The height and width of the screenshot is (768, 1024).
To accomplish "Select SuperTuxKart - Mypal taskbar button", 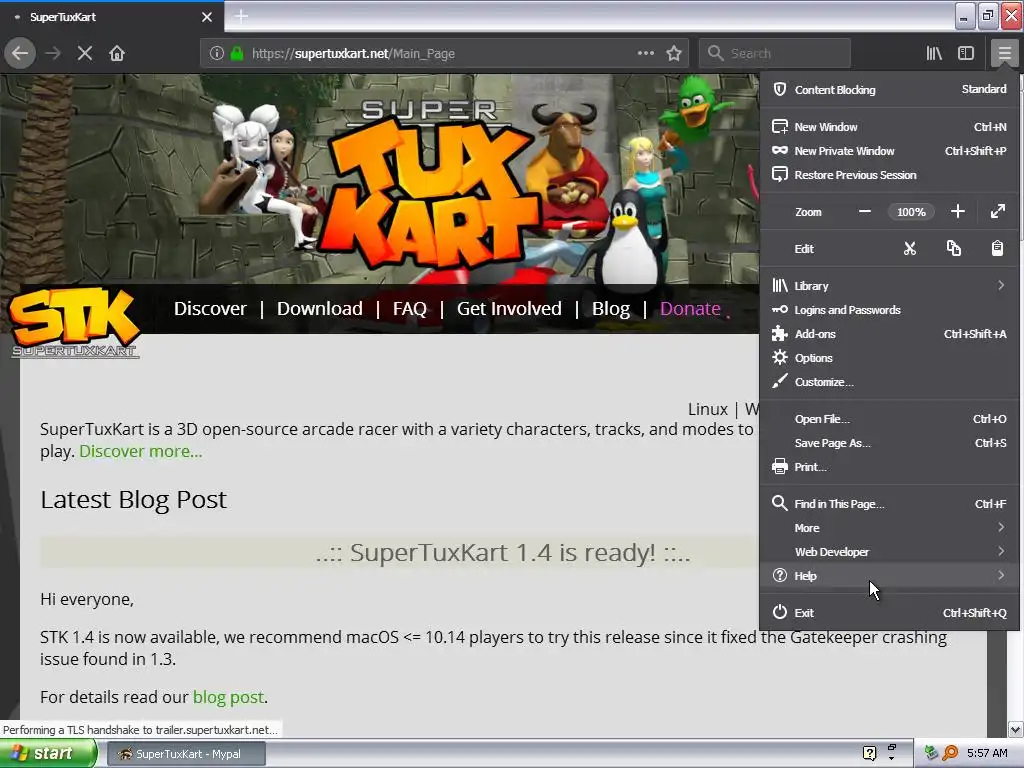I will (x=186, y=754).
